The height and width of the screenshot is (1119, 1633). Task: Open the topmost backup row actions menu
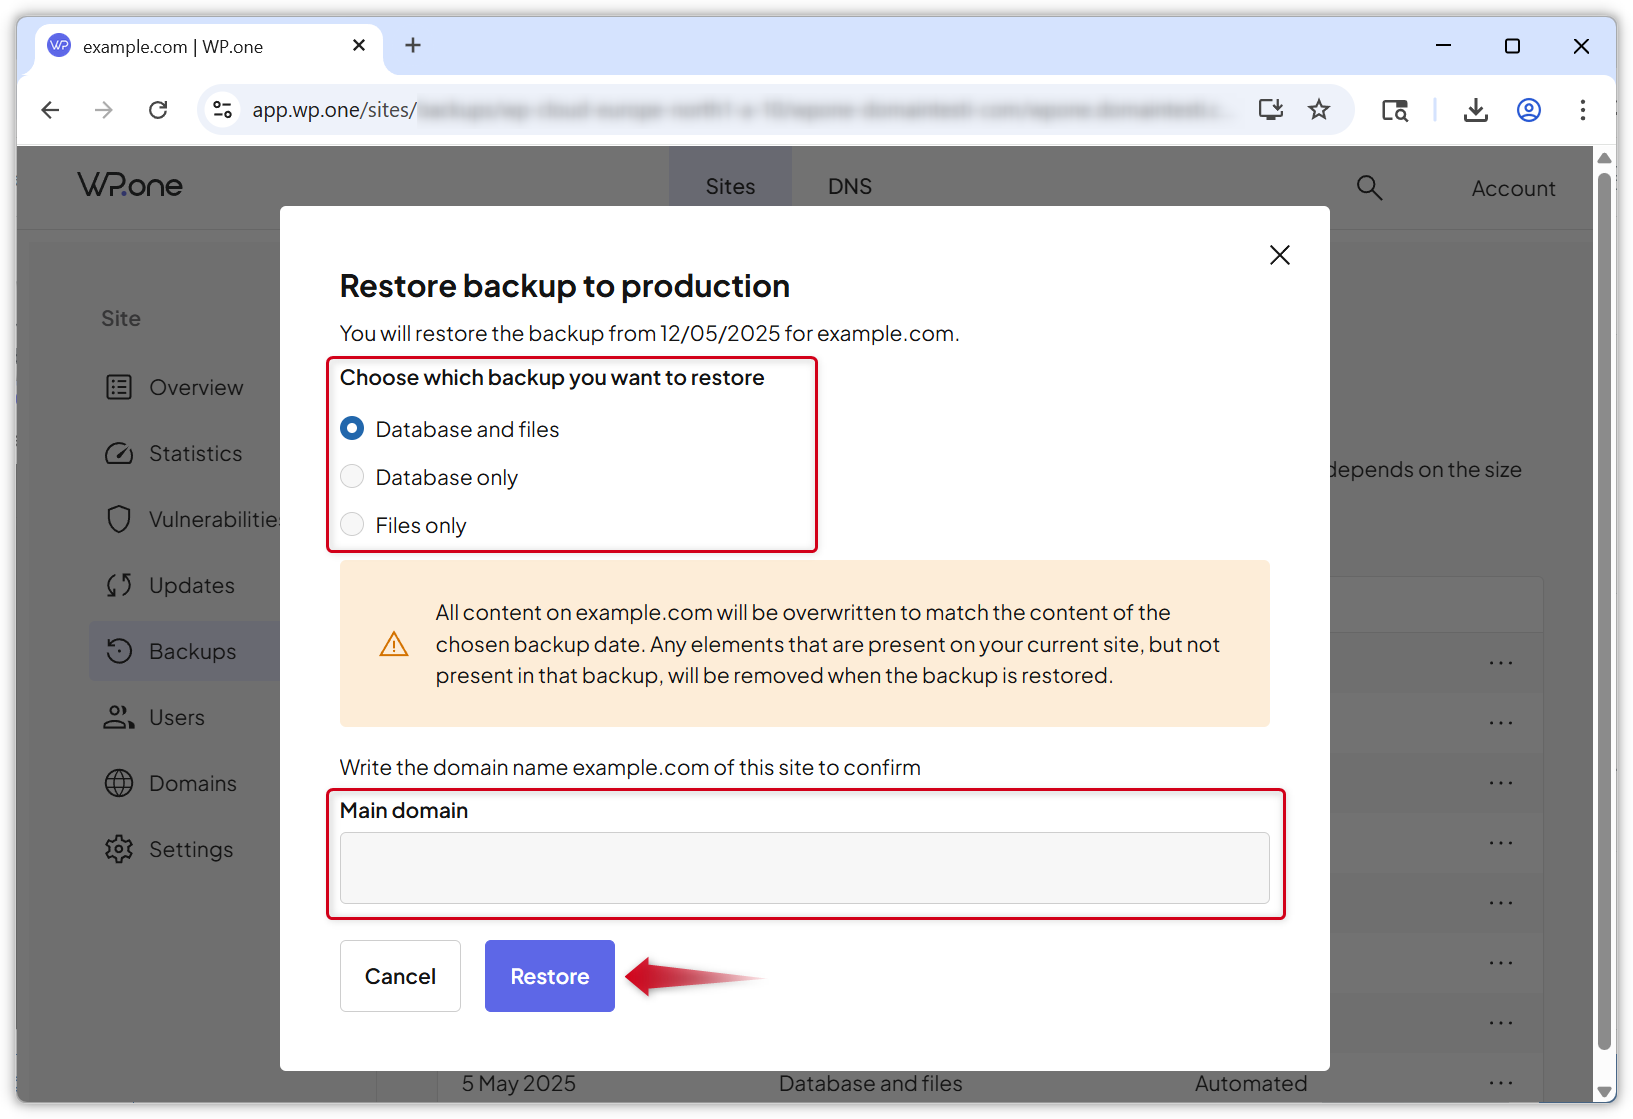(1501, 662)
